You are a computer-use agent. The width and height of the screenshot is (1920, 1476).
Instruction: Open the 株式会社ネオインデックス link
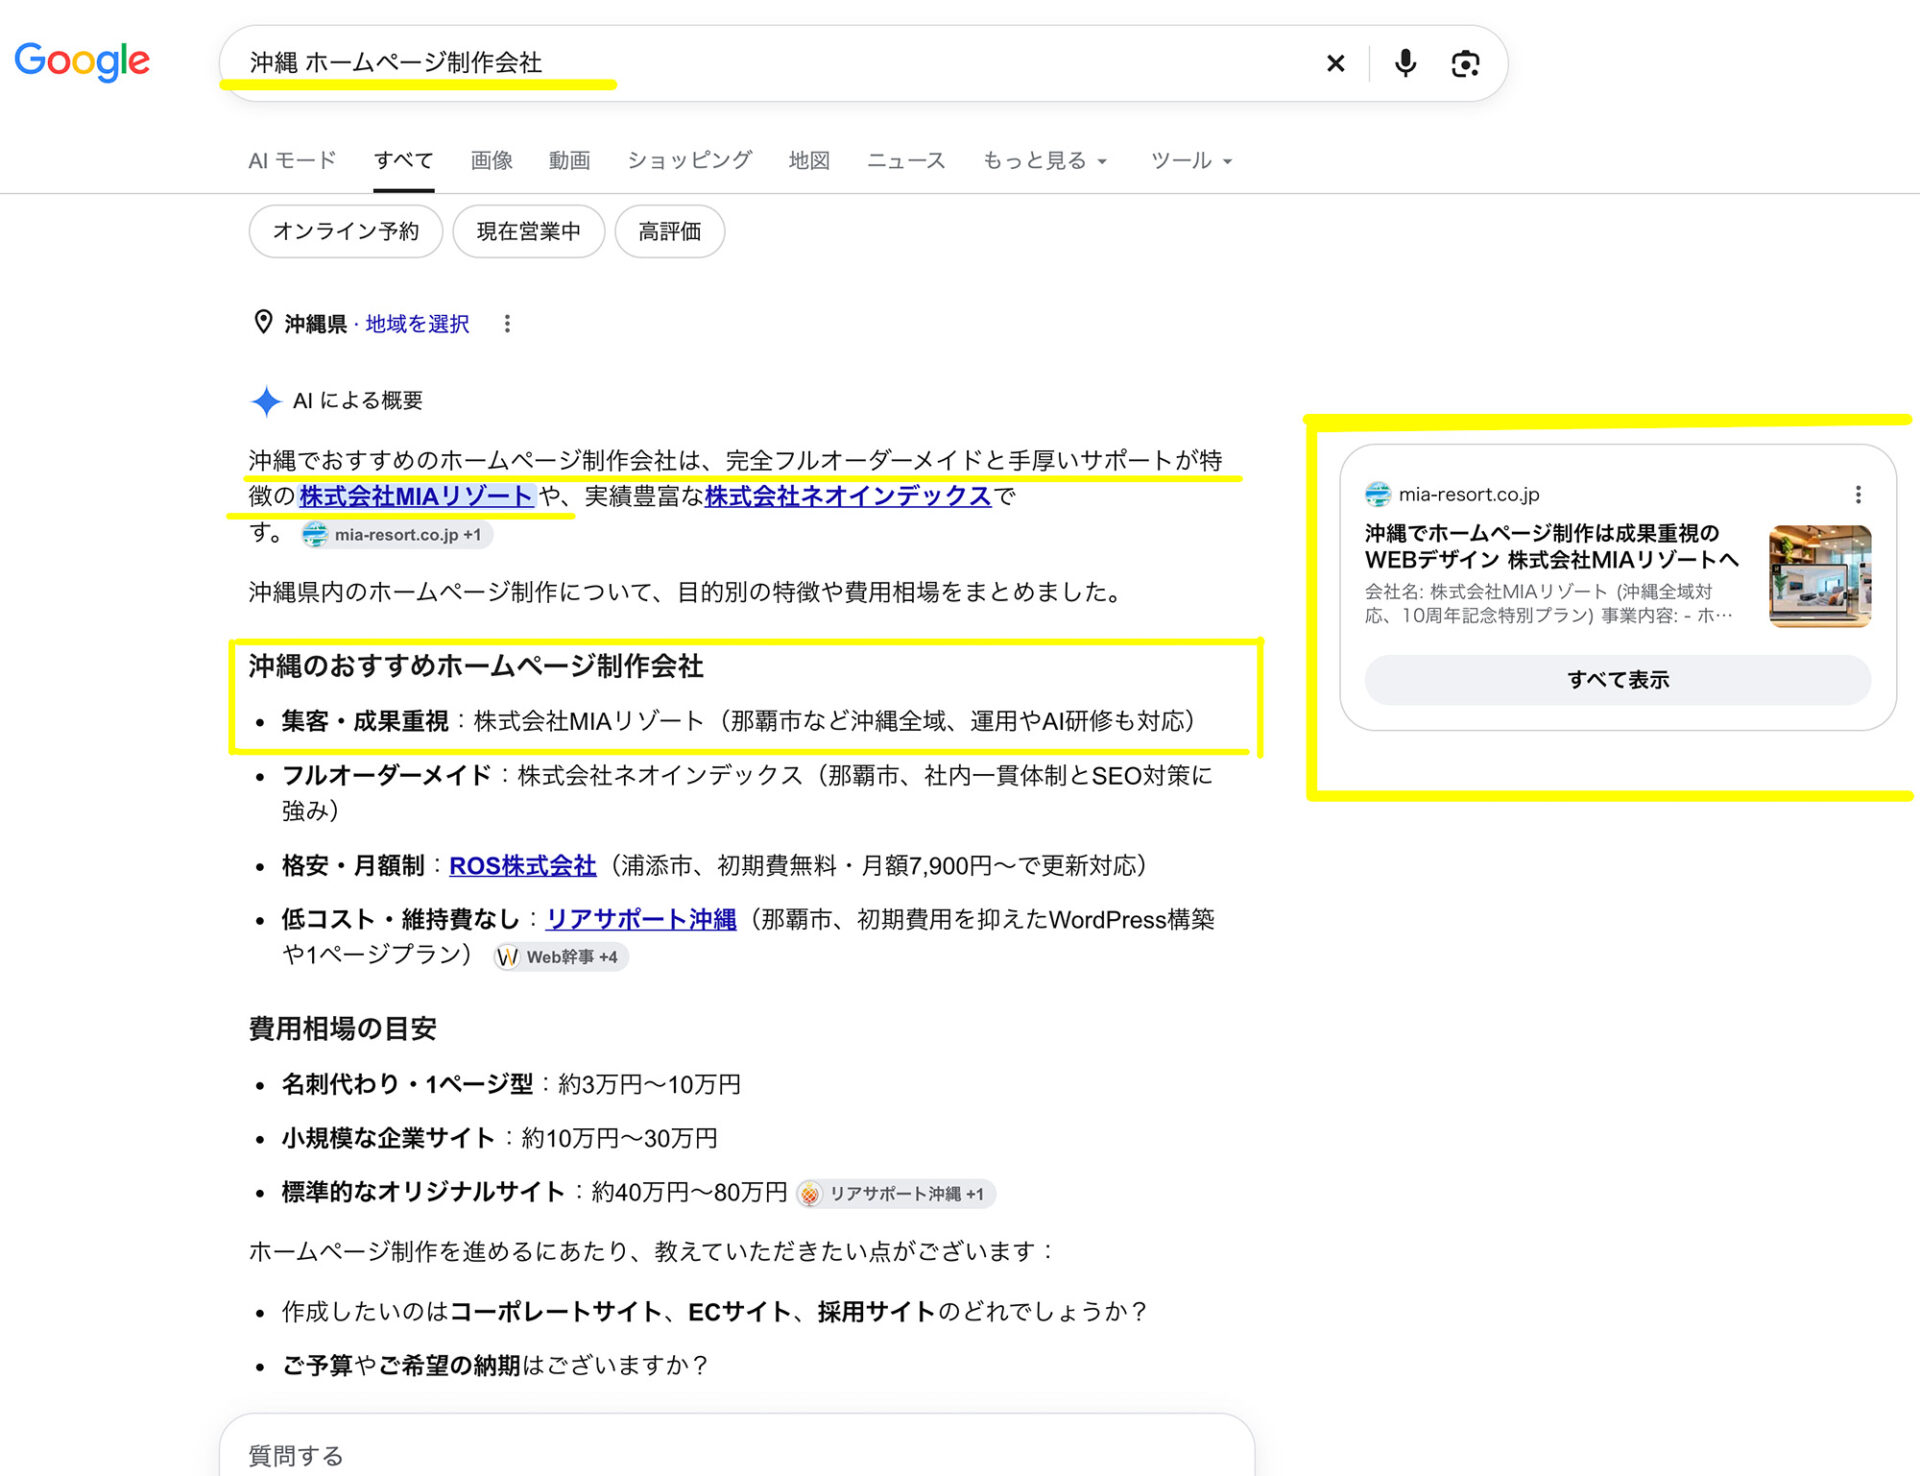click(848, 495)
